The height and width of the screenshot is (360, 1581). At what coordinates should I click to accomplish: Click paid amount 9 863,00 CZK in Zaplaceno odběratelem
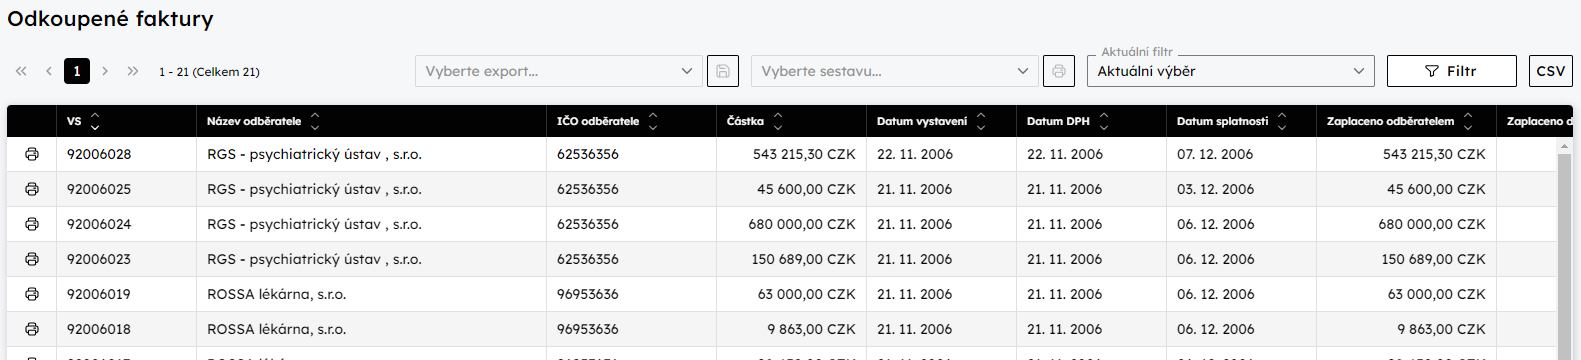pos(1442,329)
